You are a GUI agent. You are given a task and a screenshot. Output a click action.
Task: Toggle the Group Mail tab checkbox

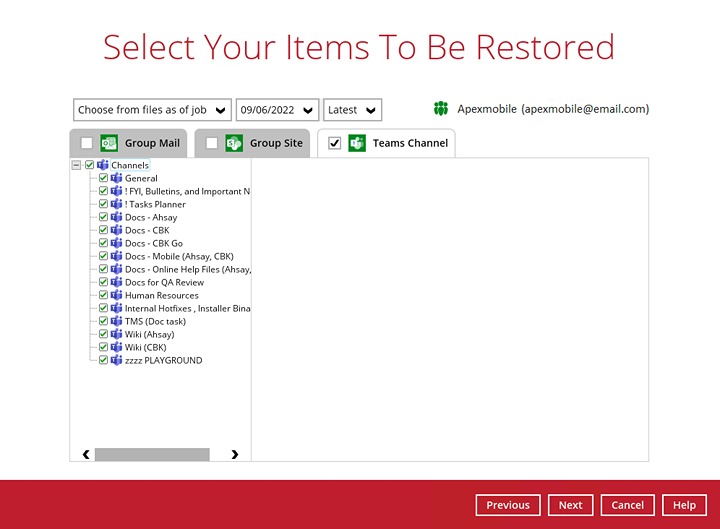(x=86, y=143)
